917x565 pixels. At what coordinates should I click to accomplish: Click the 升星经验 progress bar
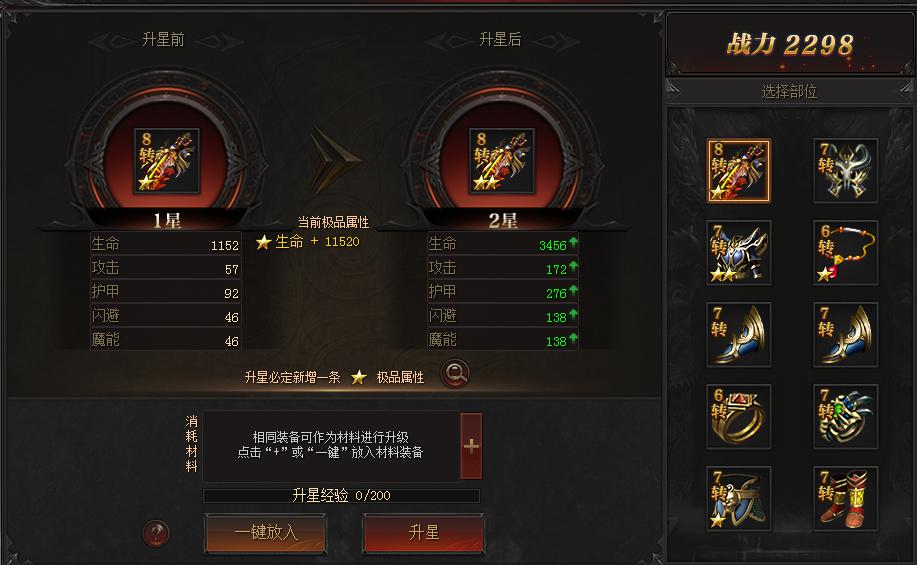(342, 495)
